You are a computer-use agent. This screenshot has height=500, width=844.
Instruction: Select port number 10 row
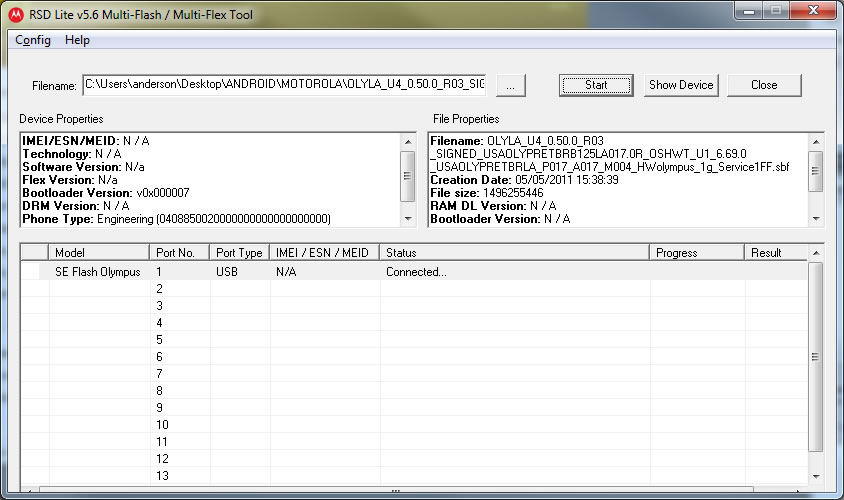point(413,425)
